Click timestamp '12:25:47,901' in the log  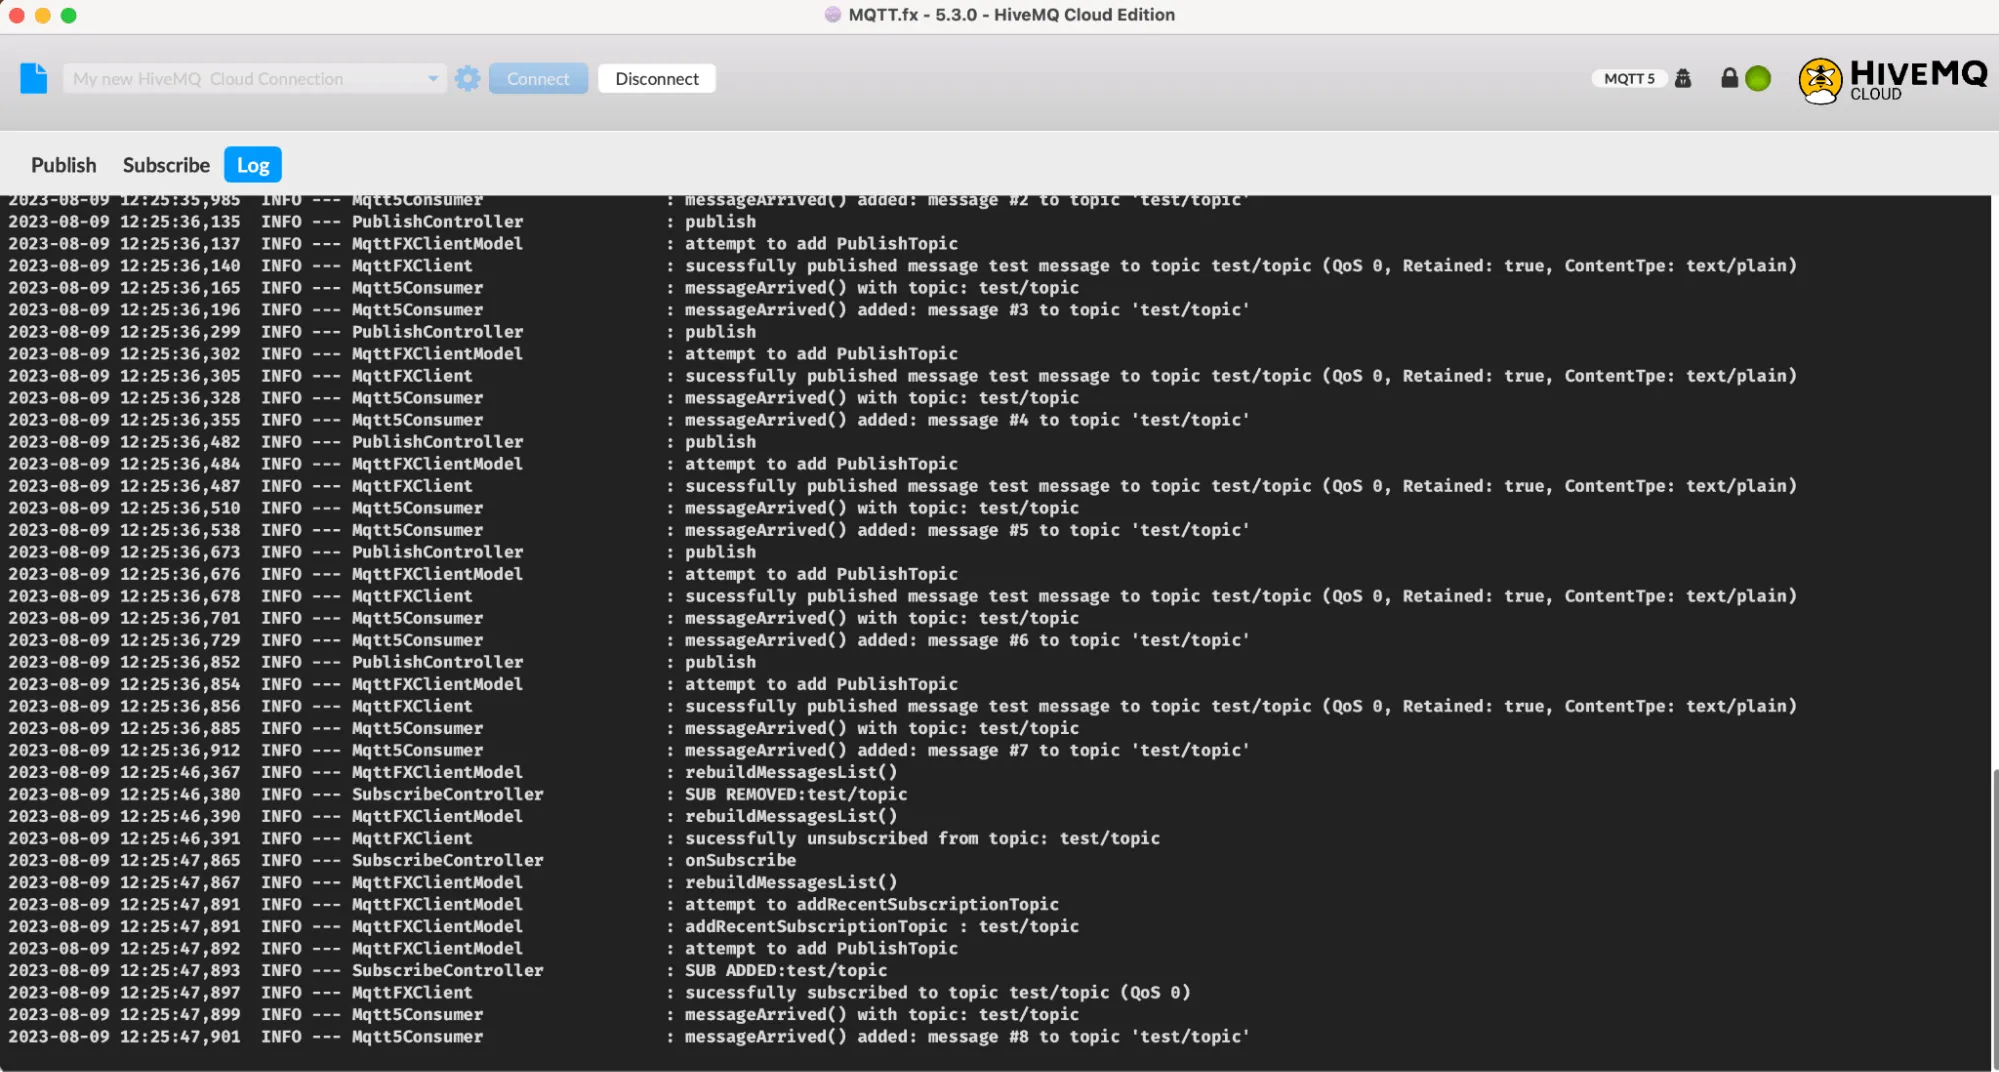(x=180, y=1036)
